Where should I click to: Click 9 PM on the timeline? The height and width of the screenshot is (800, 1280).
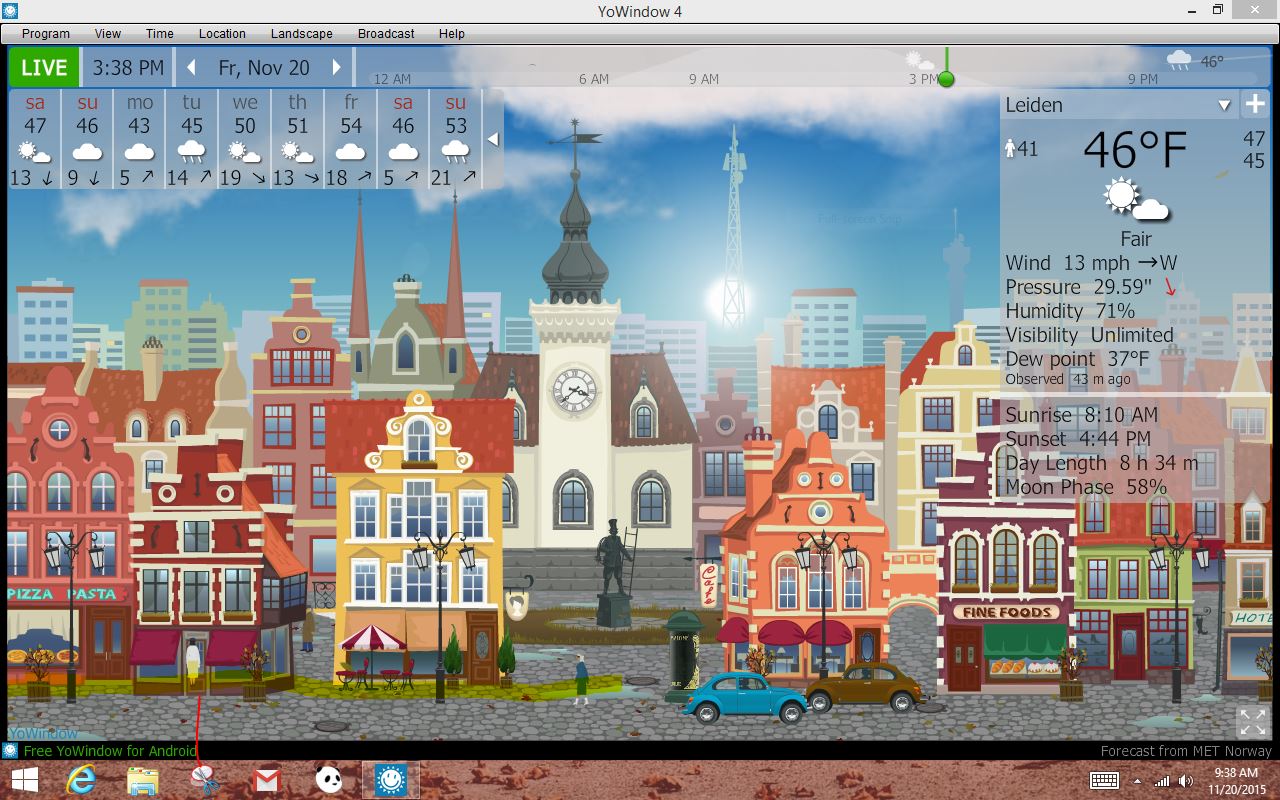point(1143,79)
